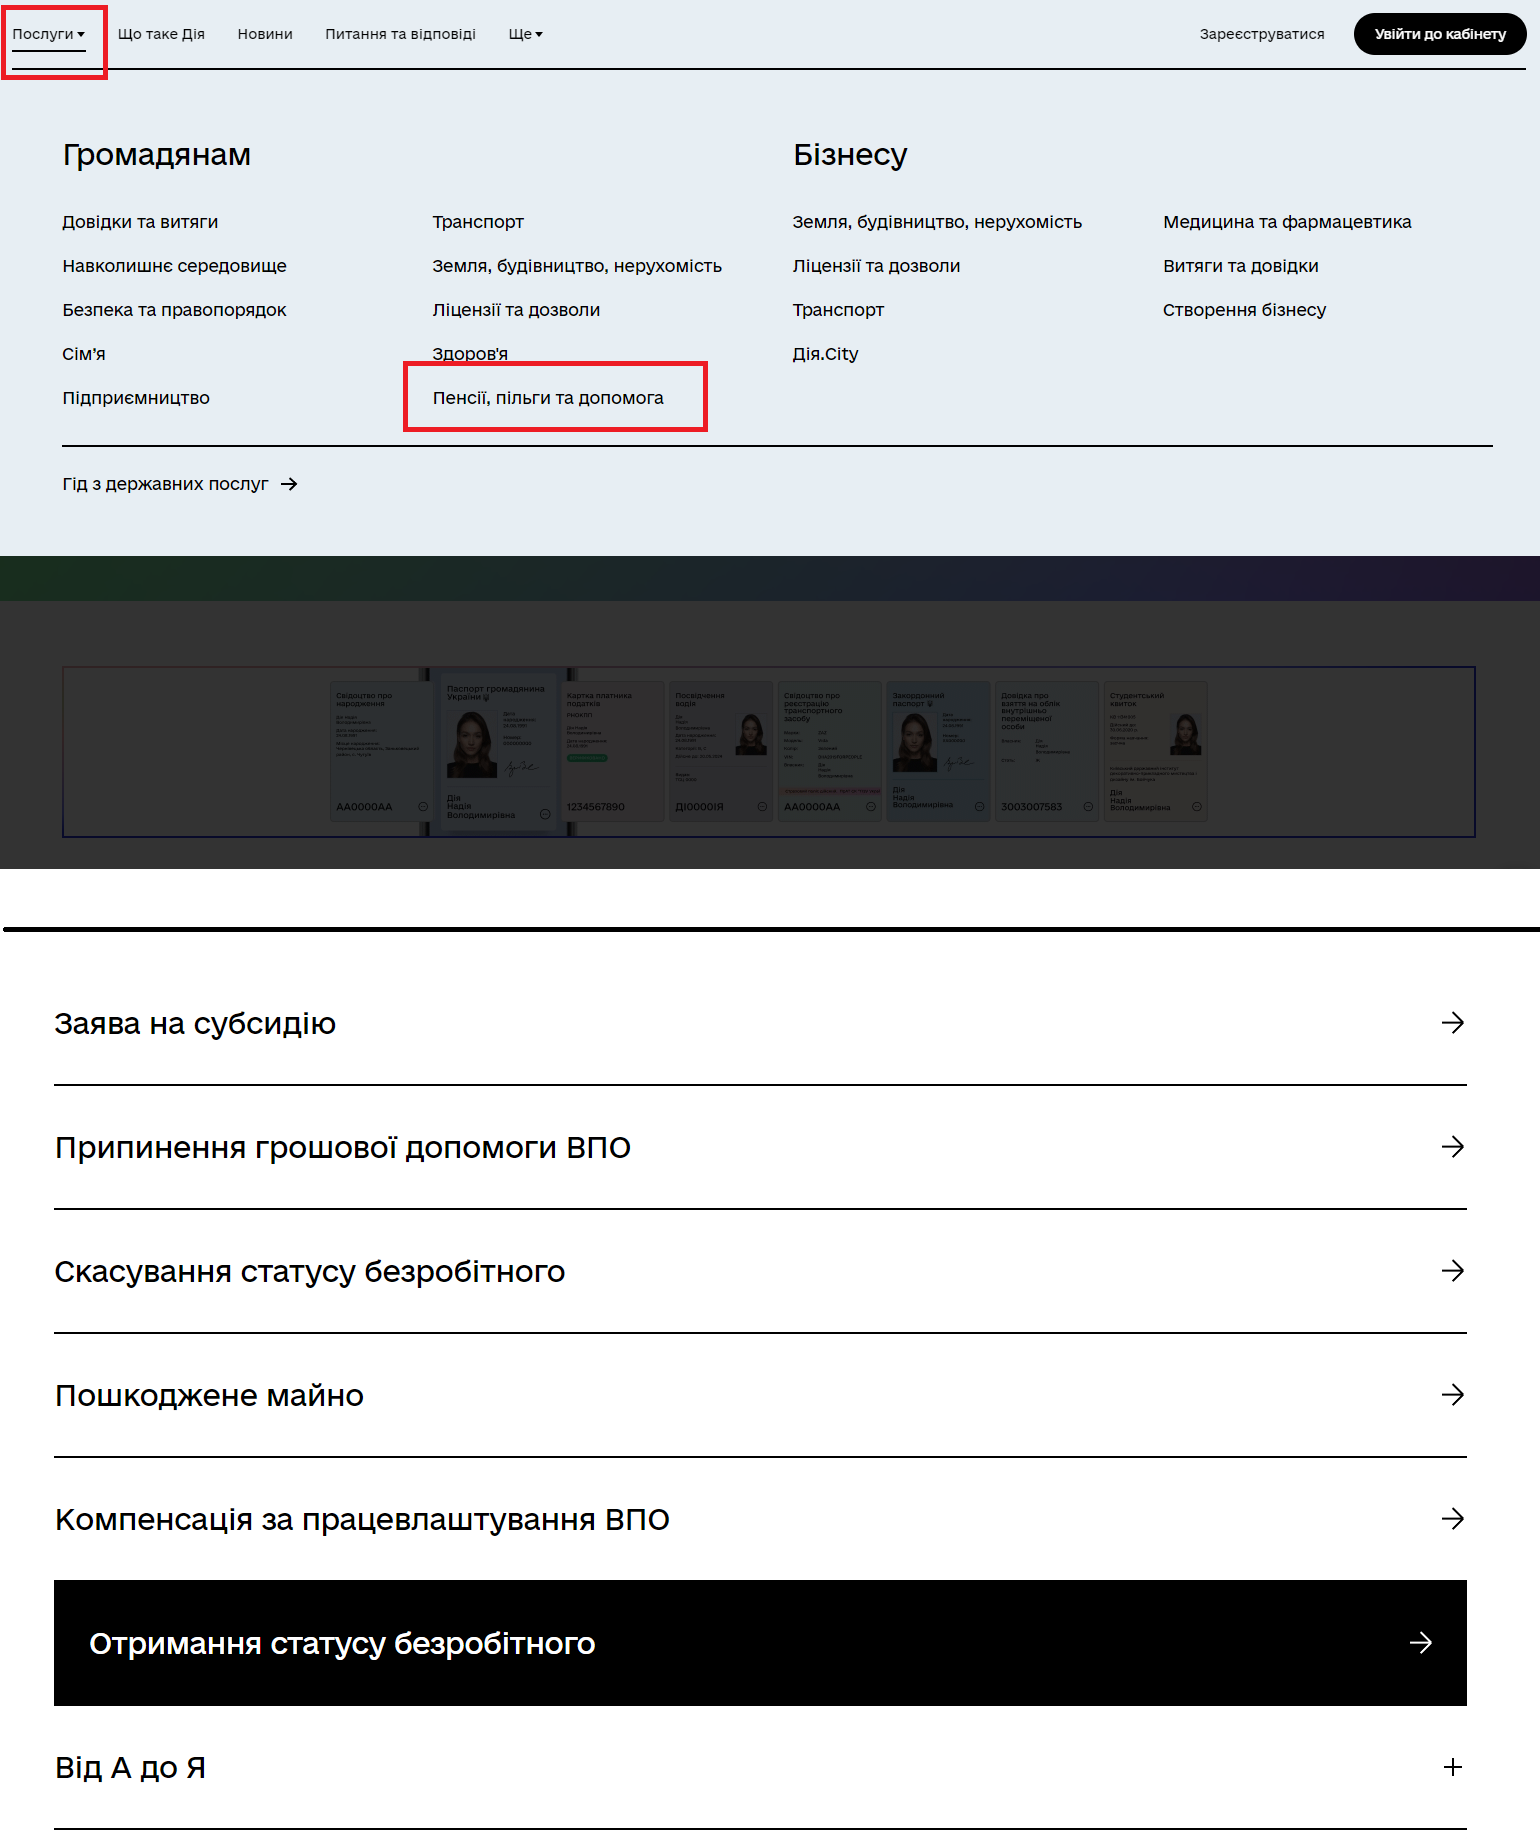The height and width of the screenshot is (1844, 1540).
Task: Select the Картка платника податків card thumbnail
Action: coord(613,752)
